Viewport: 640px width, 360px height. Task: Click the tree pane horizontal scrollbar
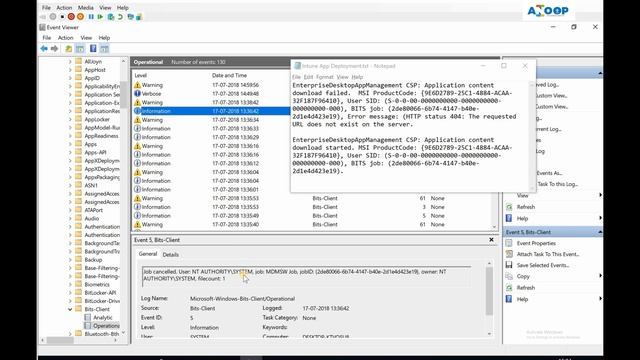pos(60,340)
